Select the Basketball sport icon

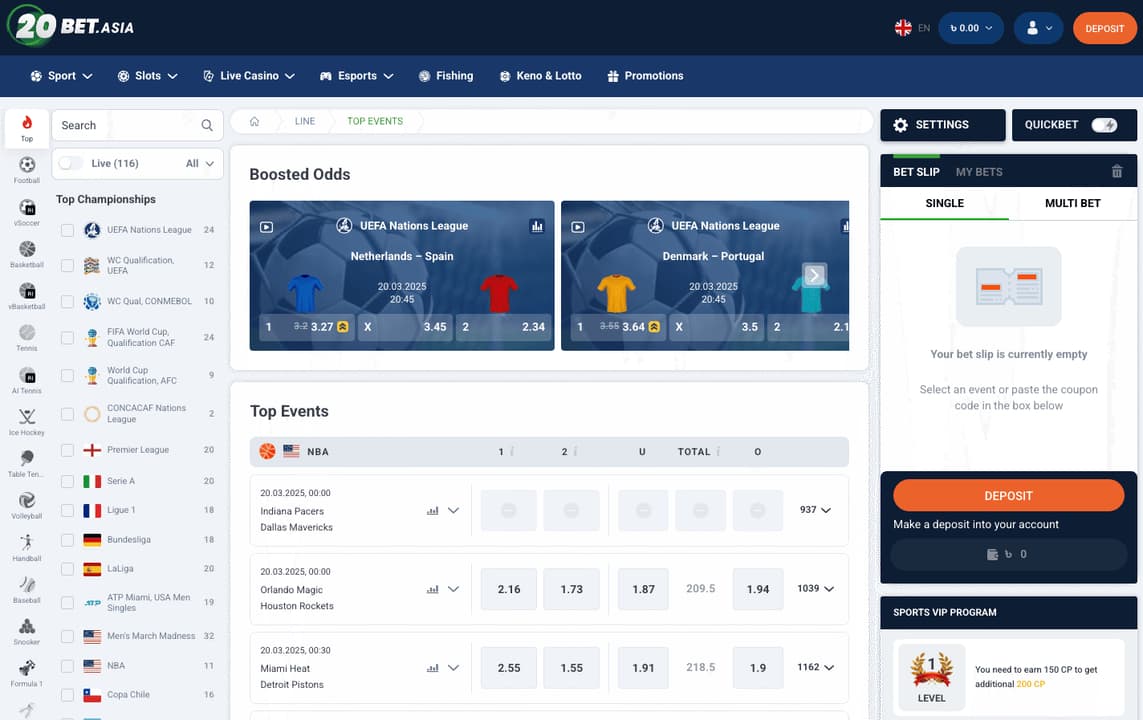point(27,252)
